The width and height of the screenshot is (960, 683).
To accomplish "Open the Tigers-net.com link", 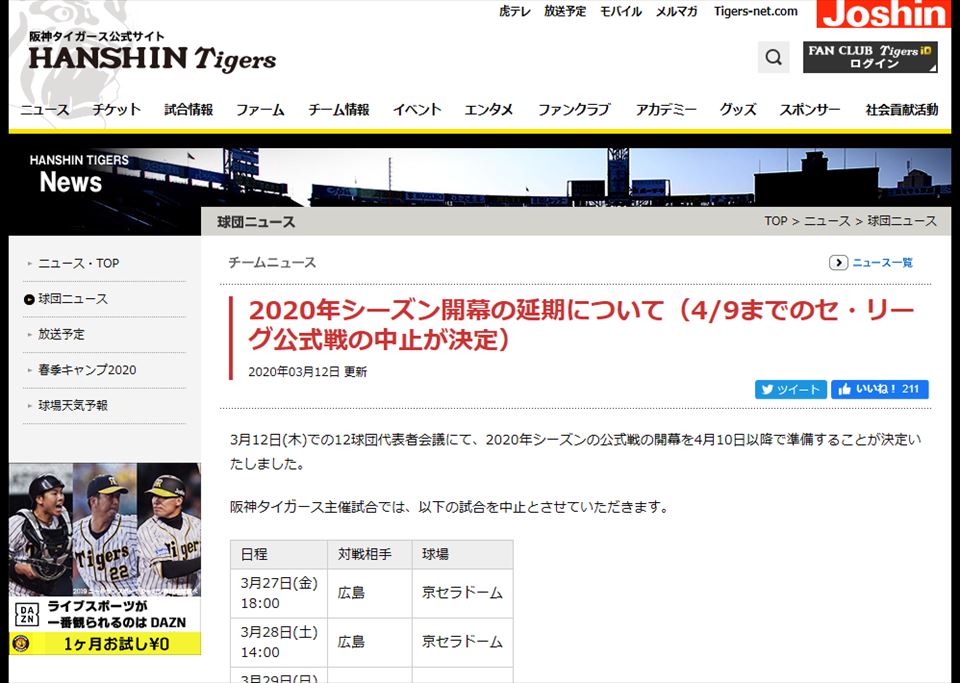I will pos(756,12).
